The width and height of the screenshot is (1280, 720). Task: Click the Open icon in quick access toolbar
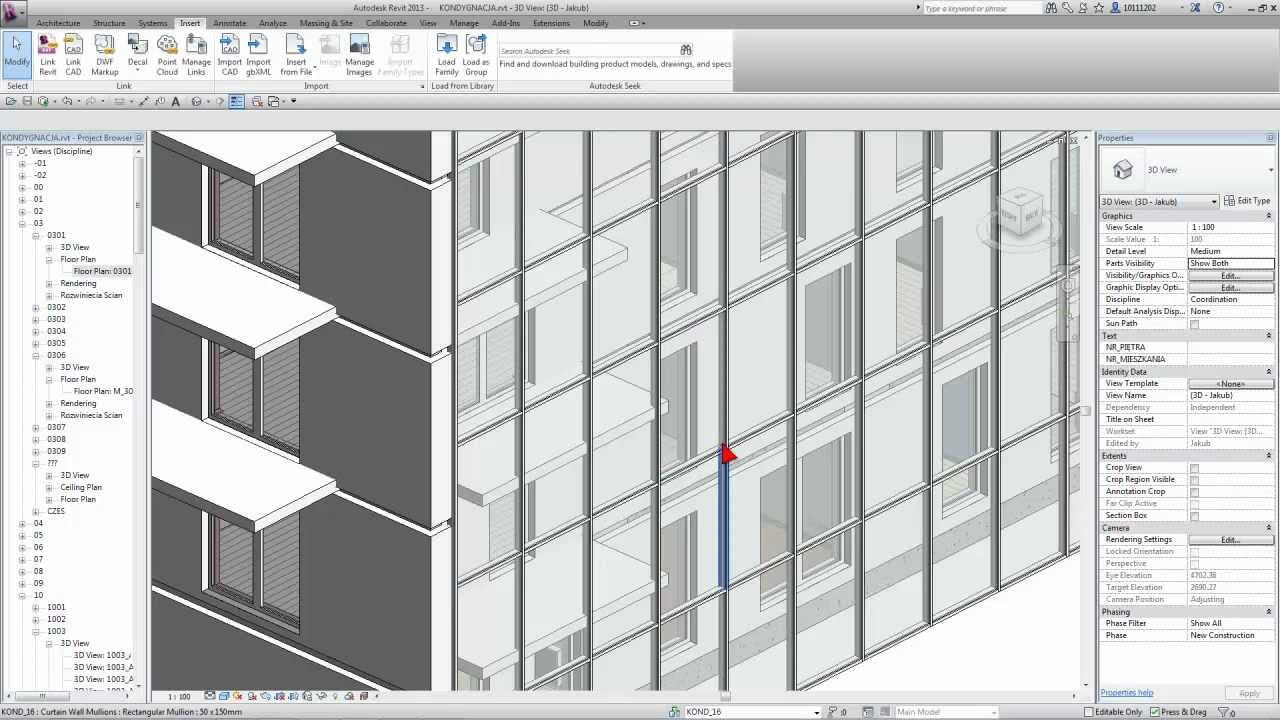(11, 101)
